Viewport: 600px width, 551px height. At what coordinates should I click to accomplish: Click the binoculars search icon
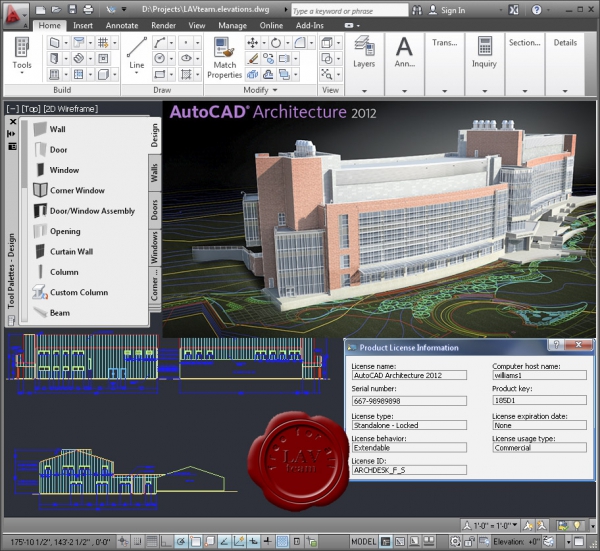[417, 10]
